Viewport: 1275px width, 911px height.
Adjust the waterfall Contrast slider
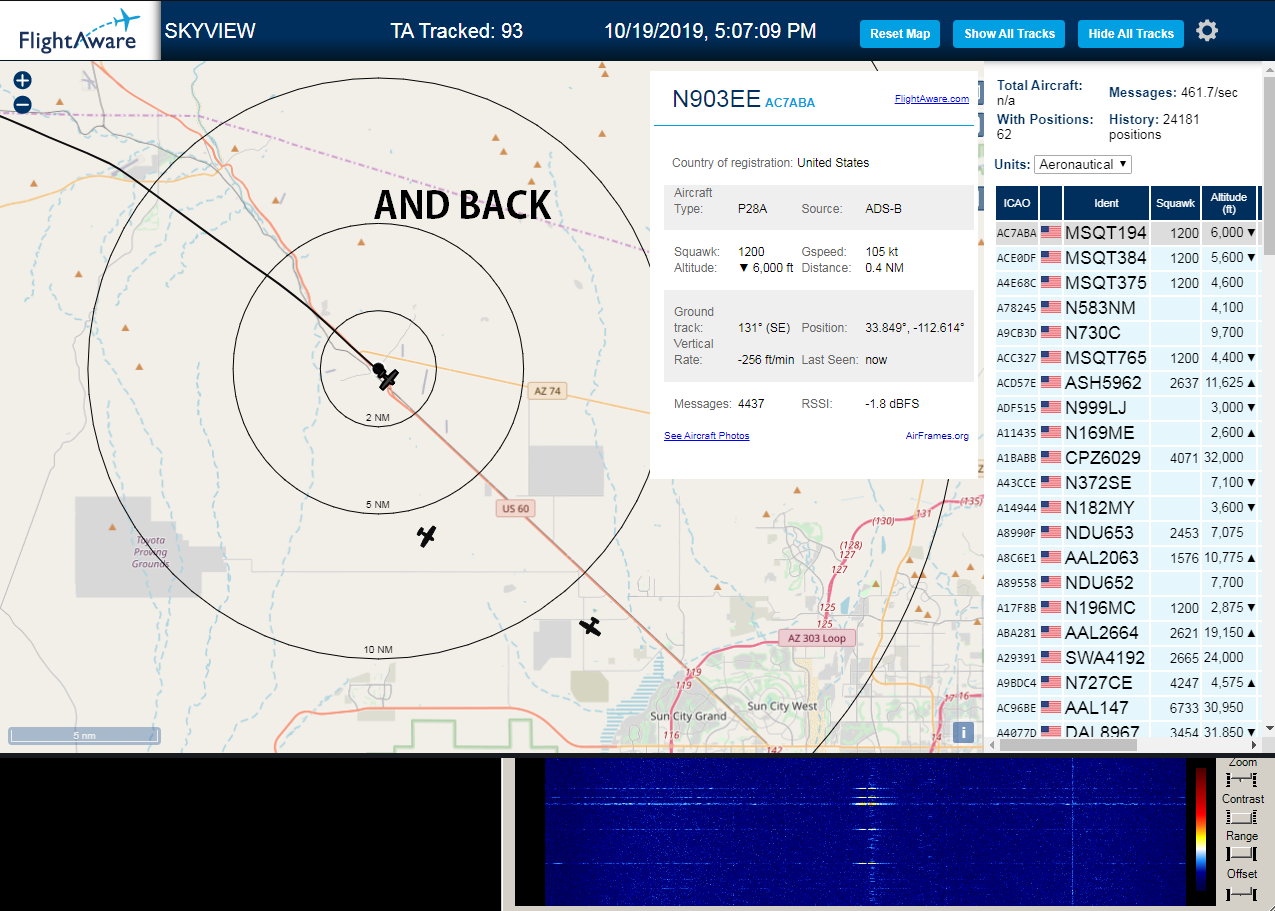1241,817
